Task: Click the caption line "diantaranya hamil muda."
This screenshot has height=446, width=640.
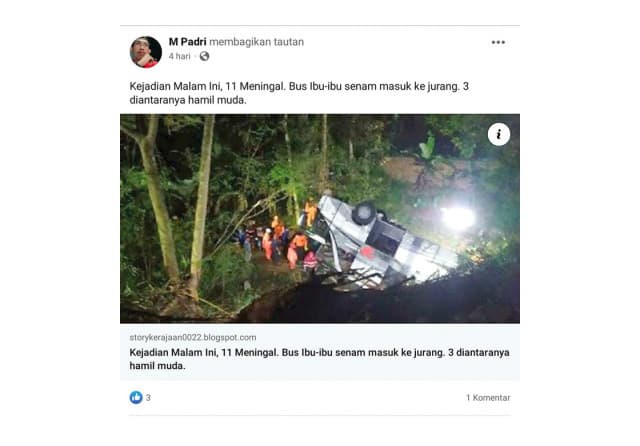Action: pyautogui.click(x=188, y=100)
